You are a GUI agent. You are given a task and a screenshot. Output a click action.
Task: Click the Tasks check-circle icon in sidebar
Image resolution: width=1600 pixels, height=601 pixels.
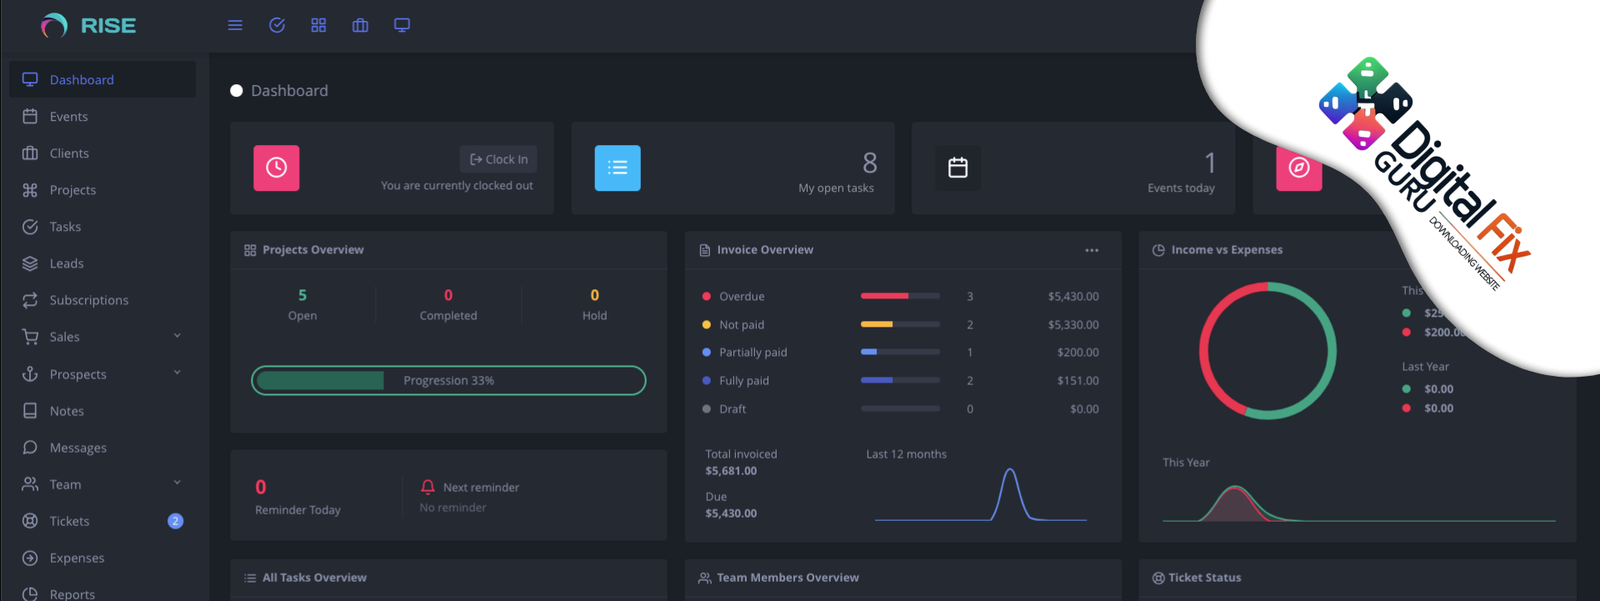(30, 227)
